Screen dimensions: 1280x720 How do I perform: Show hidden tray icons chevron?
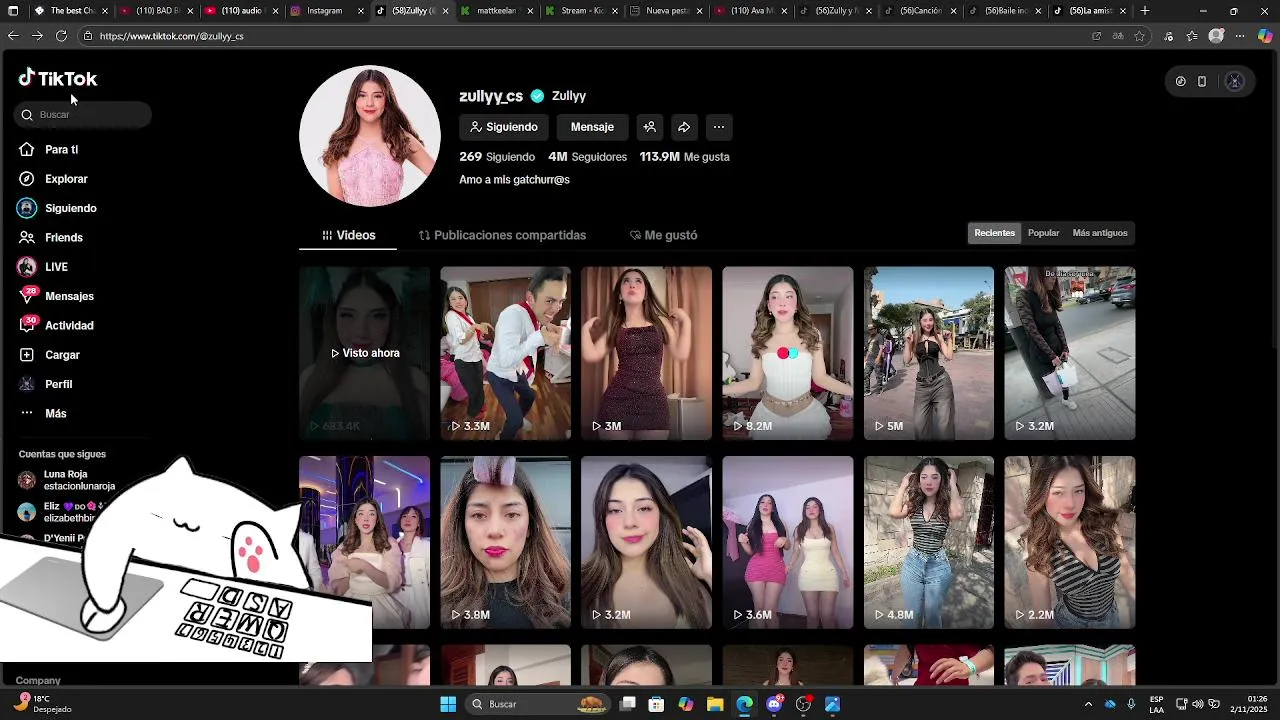1088,704
